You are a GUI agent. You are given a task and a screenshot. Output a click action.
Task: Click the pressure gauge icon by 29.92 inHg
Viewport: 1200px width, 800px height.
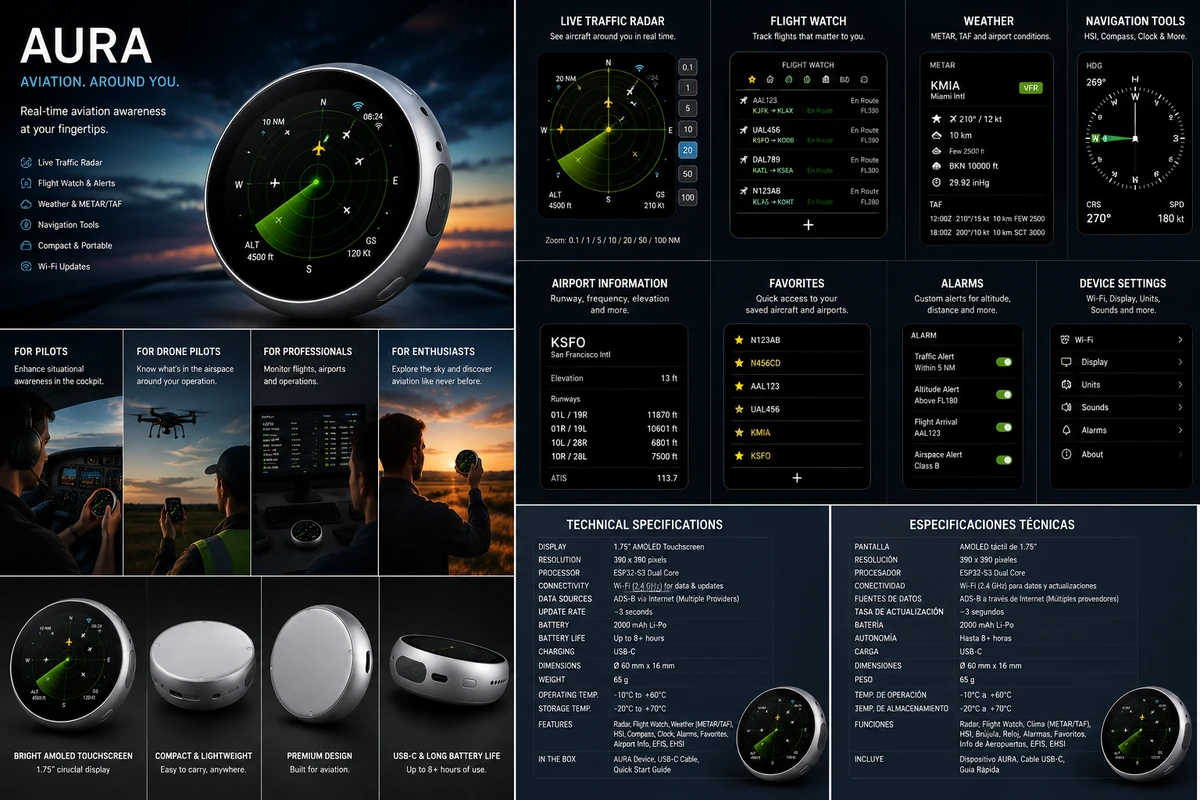coord(935,183)
